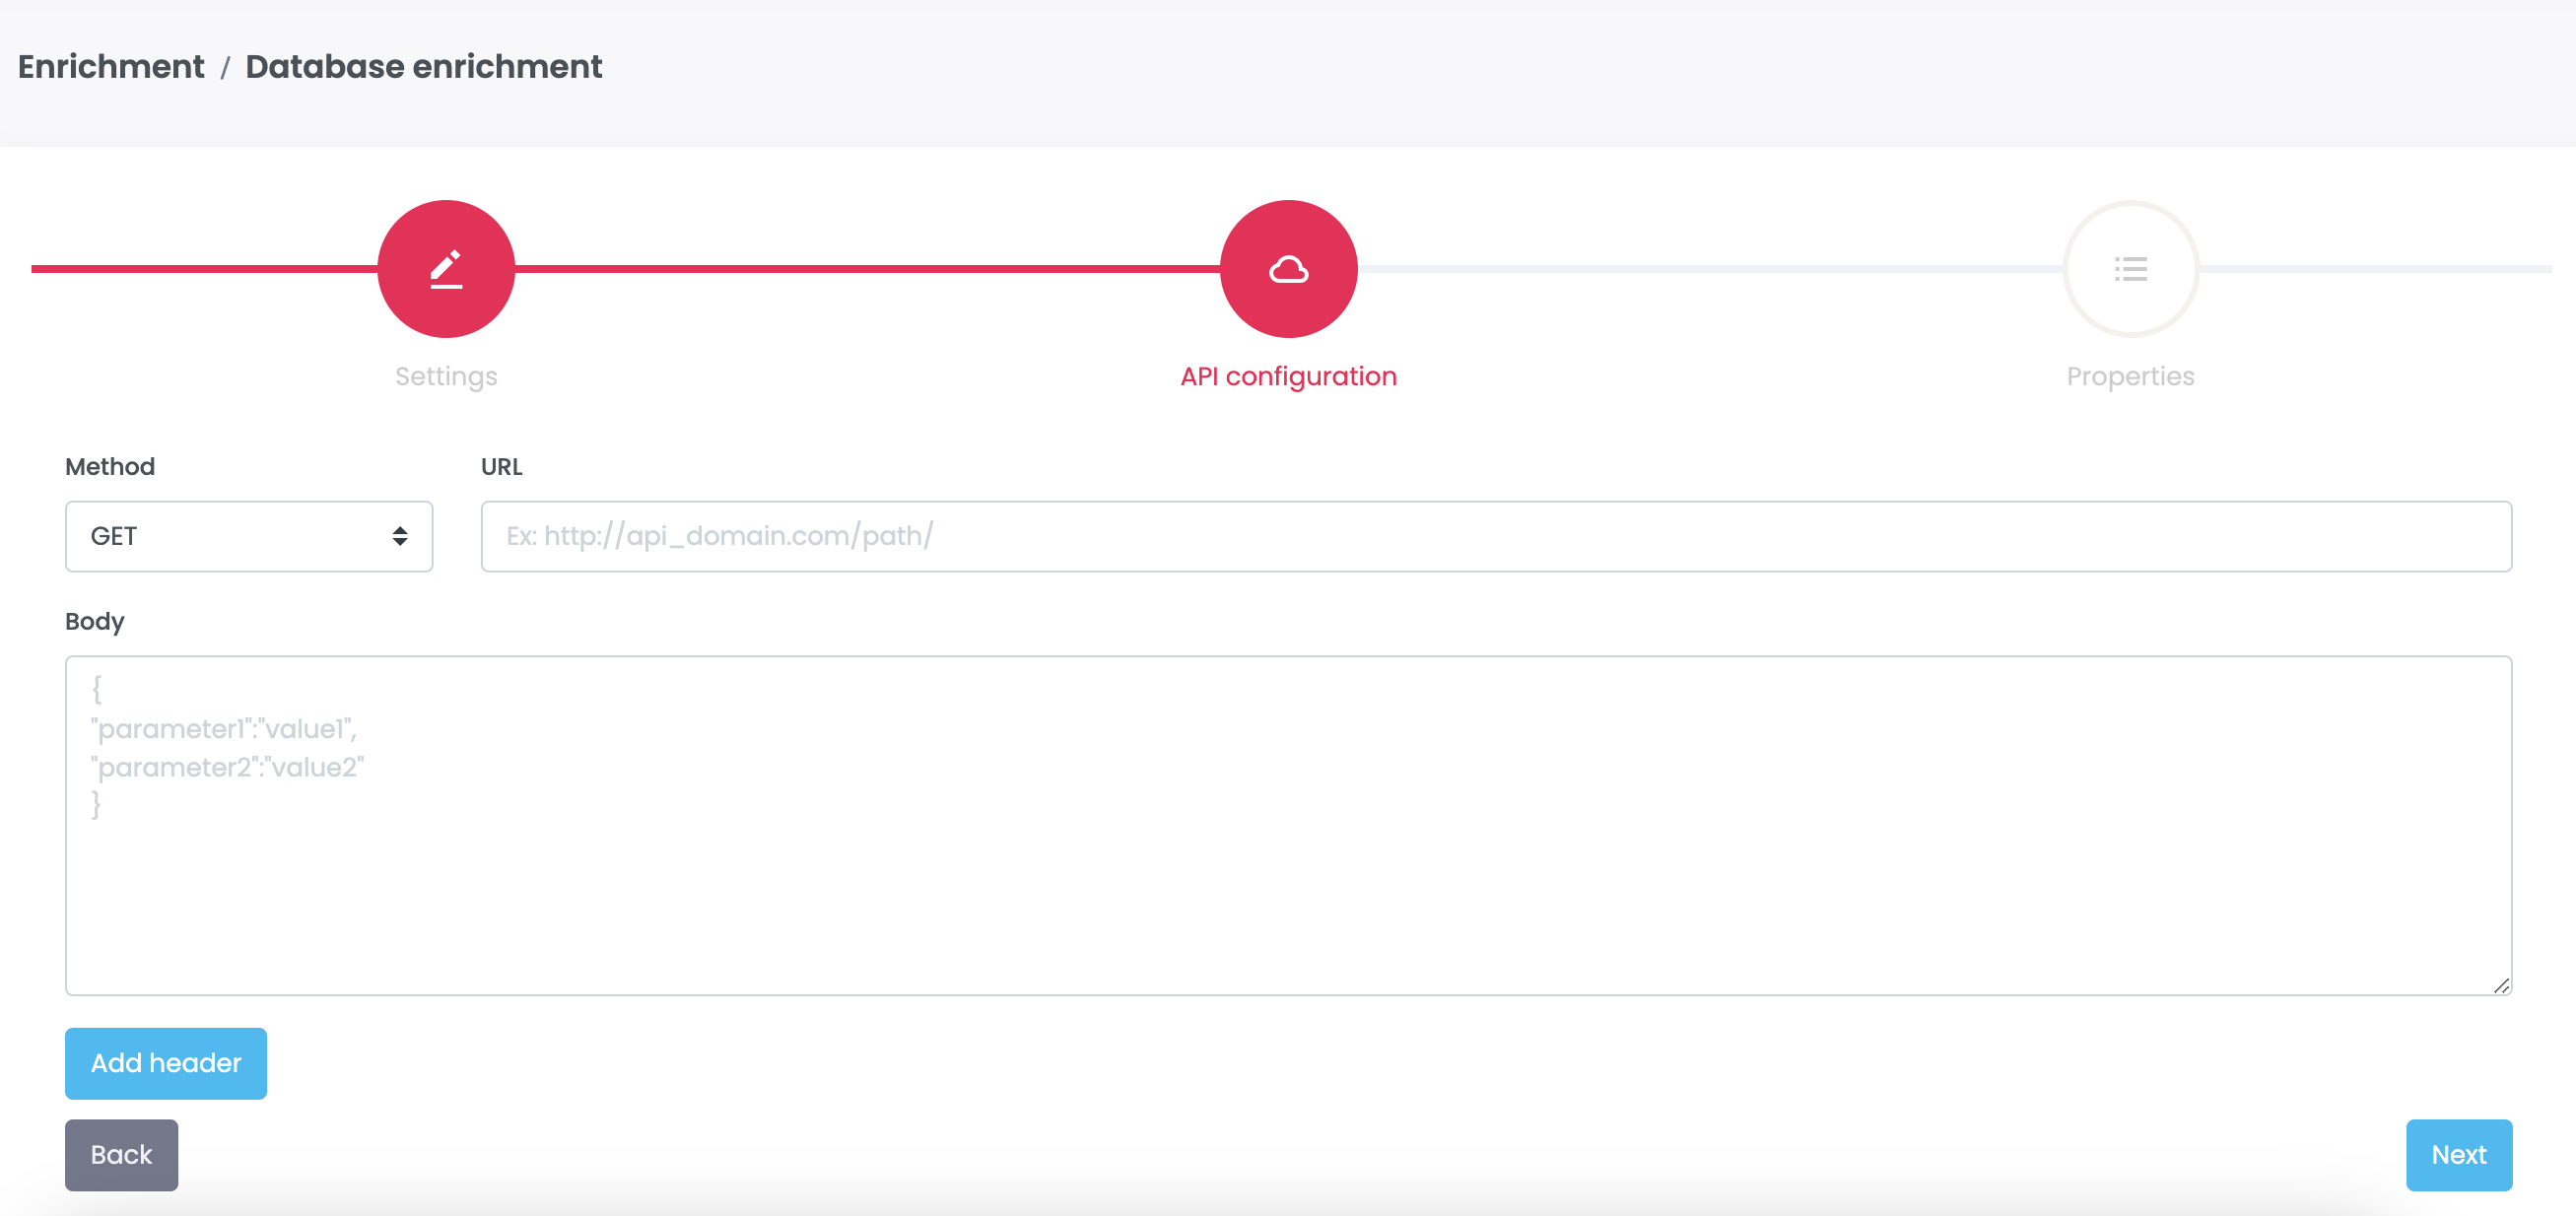Click the Properties list step icon
The height and width of the screenshot is (1216, 2576).
pos(2130,269)
